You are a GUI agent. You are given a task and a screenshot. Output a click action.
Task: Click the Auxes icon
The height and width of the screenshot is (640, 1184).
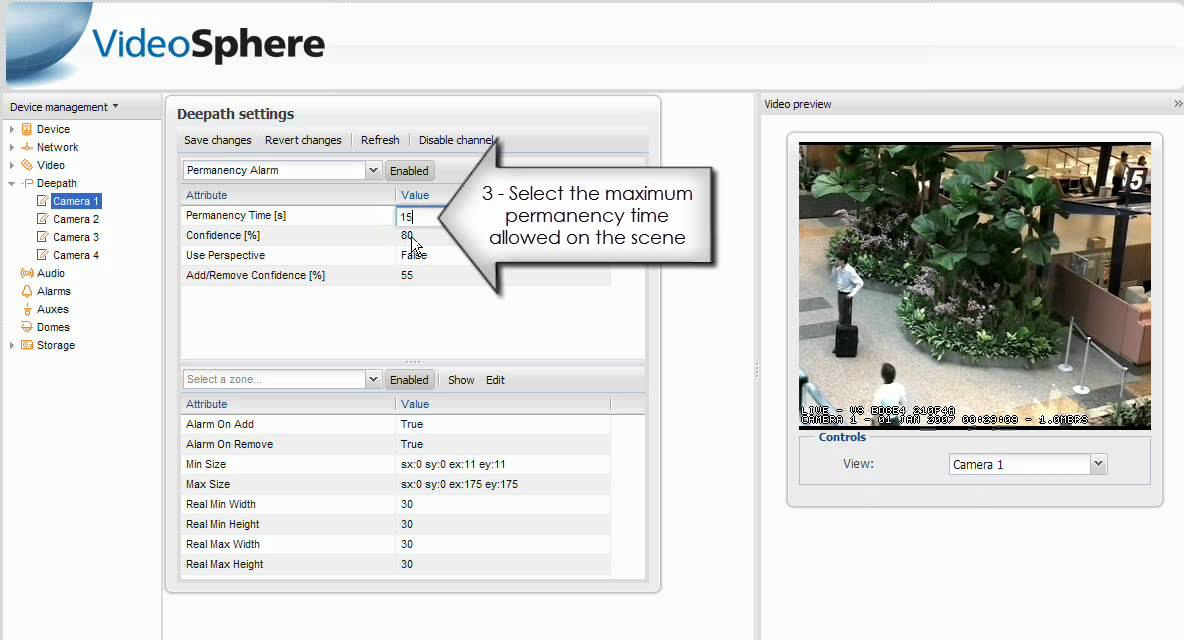(x=26, y=309)
